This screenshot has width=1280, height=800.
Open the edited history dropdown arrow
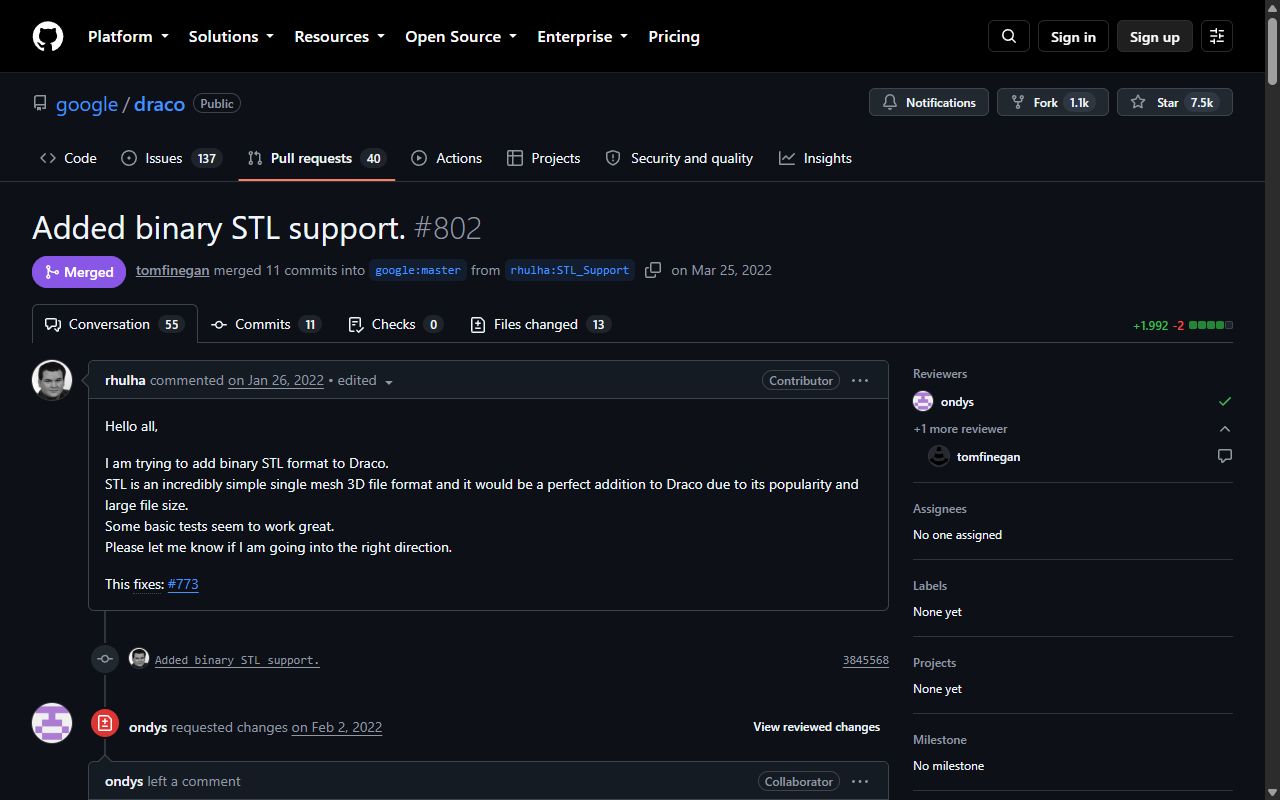(389, 382)
